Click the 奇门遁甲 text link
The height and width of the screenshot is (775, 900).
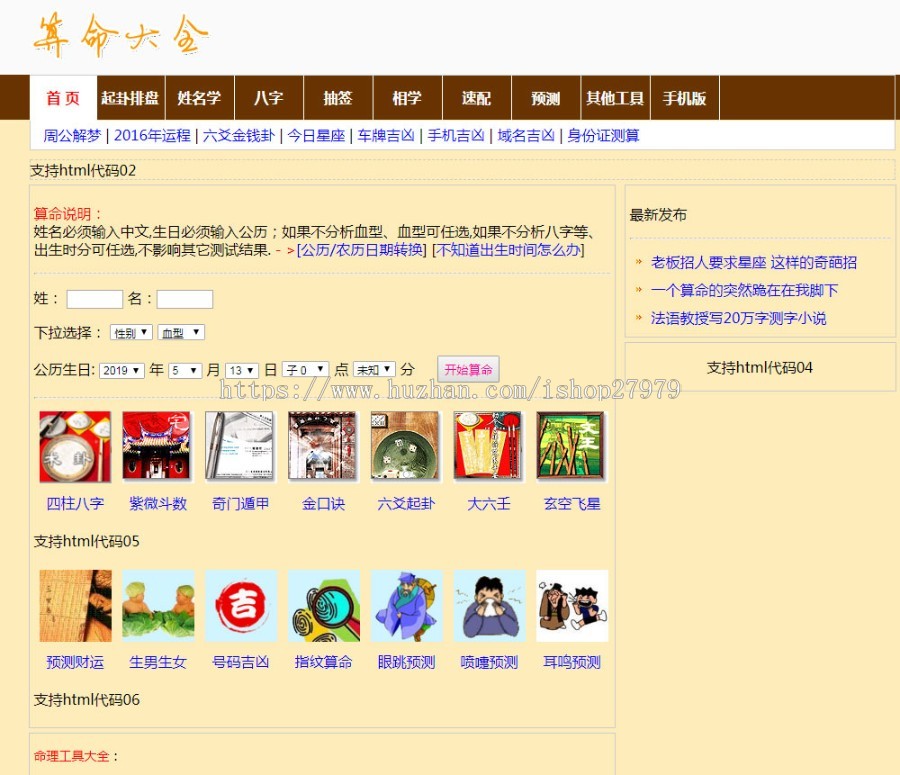(240, 504)
